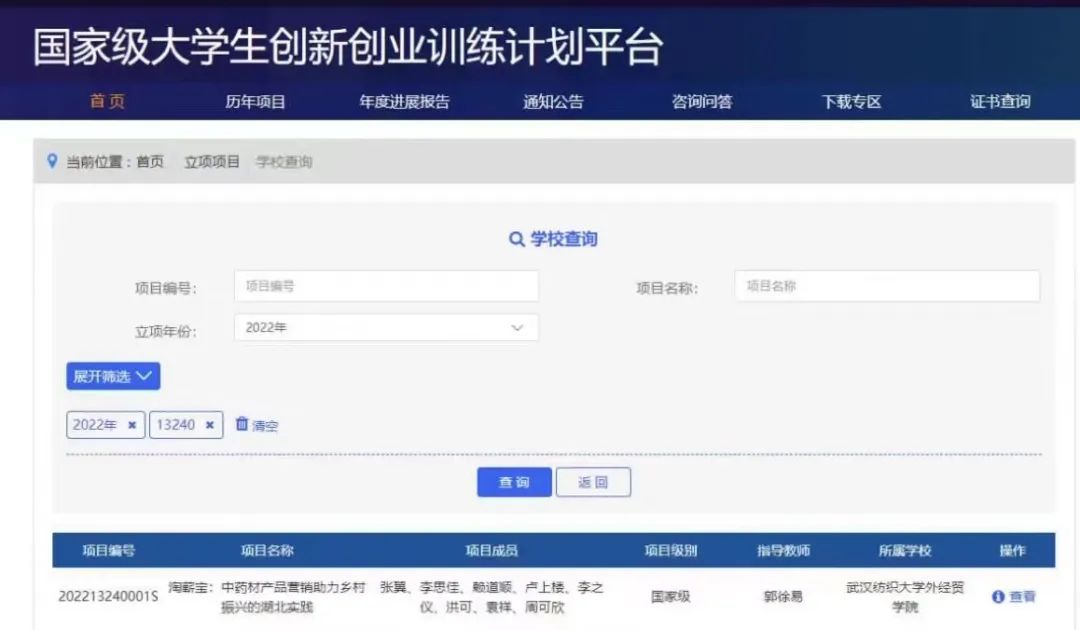Open 证书查询 from navigation bar

click(x=1000, y=102)
